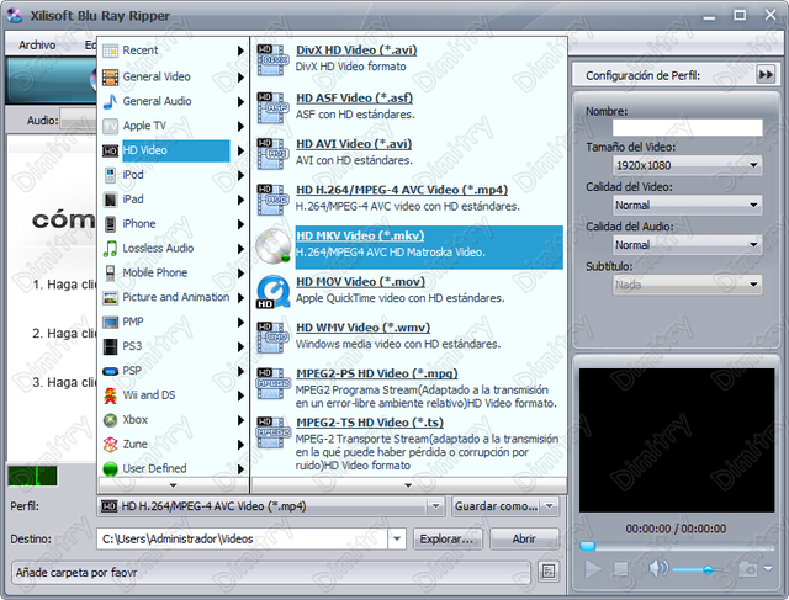789x600 pixels.
Task: Open the Recent category submenu
Action: tap(173, 50)
